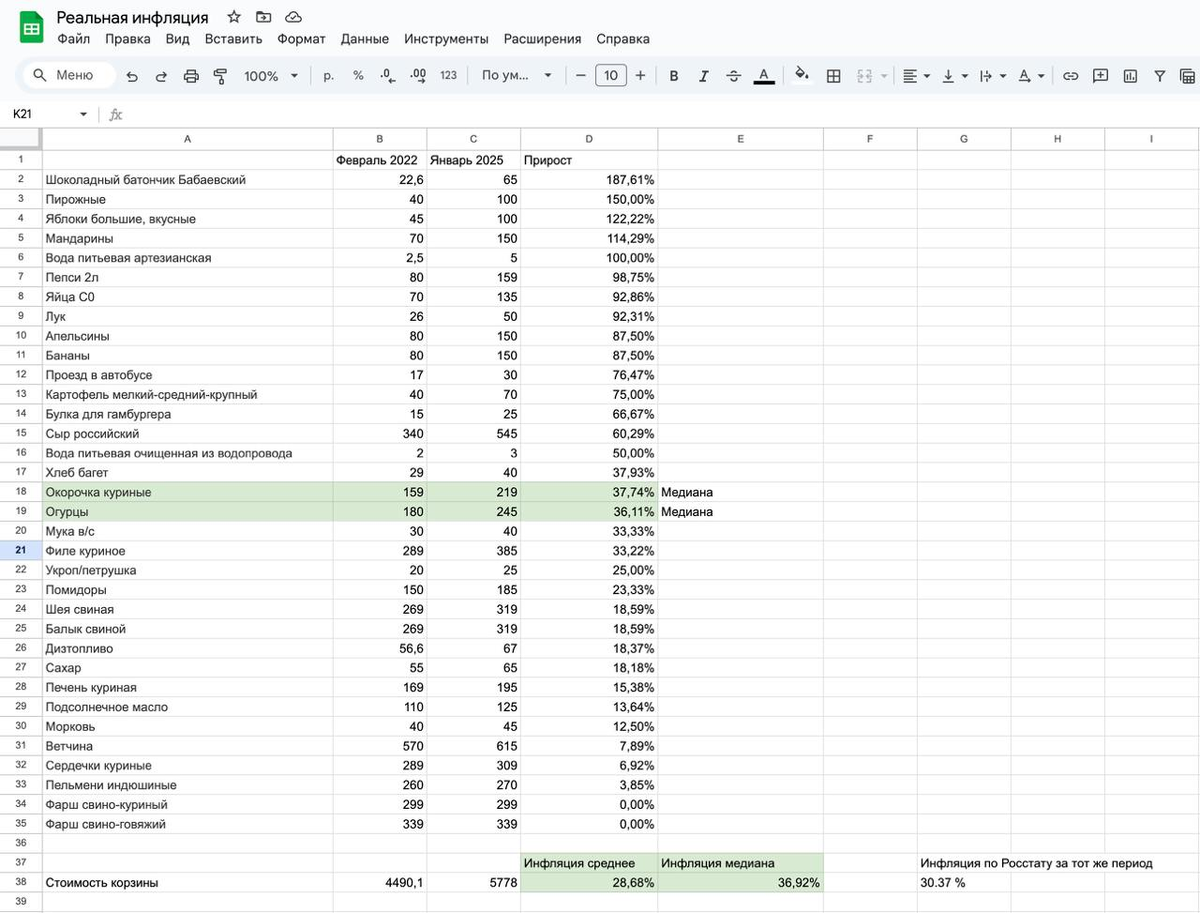1200x913 pixels.
Task: Click the Insert chart icon
Action: 1130,75
